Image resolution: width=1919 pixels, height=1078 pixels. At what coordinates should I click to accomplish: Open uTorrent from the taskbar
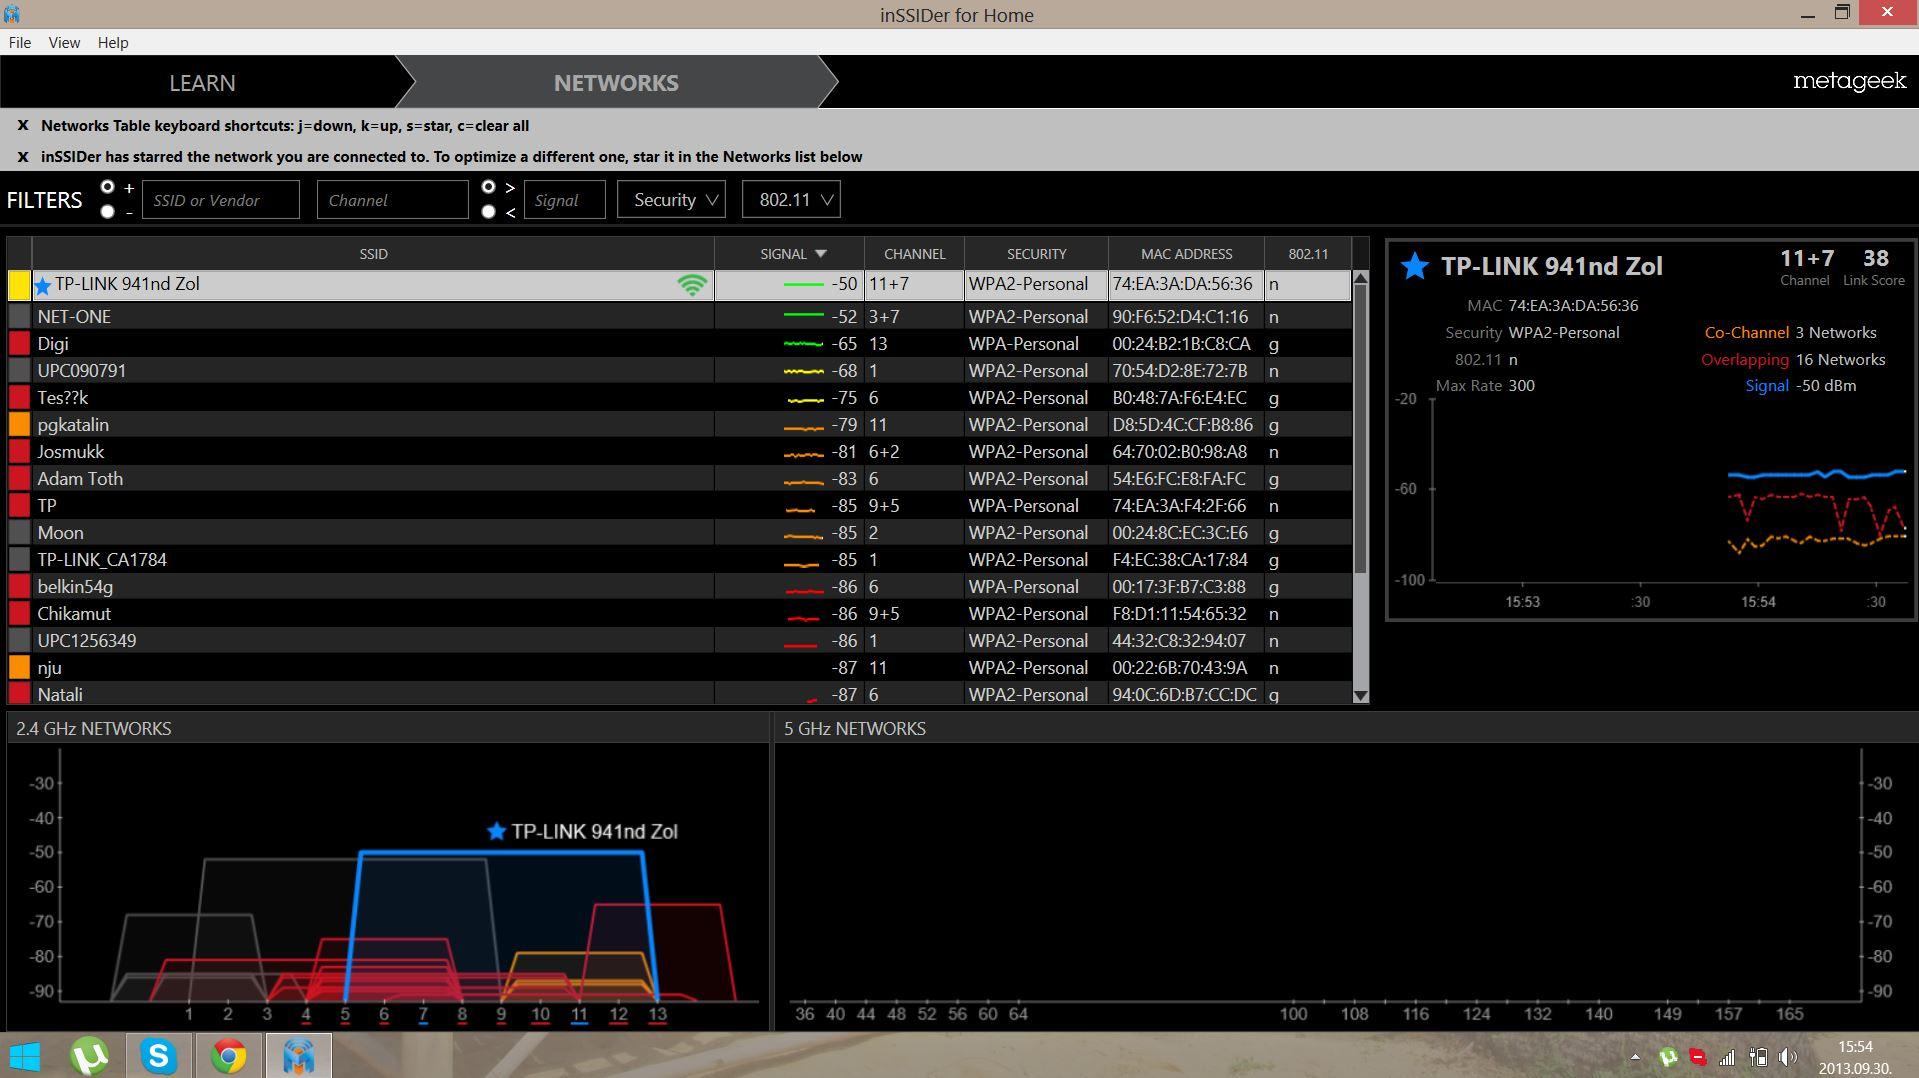point(90,1056)
